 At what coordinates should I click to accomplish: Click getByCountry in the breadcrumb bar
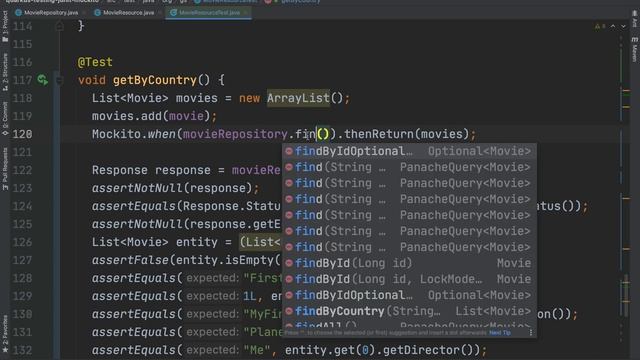click(x=301, y=2)
